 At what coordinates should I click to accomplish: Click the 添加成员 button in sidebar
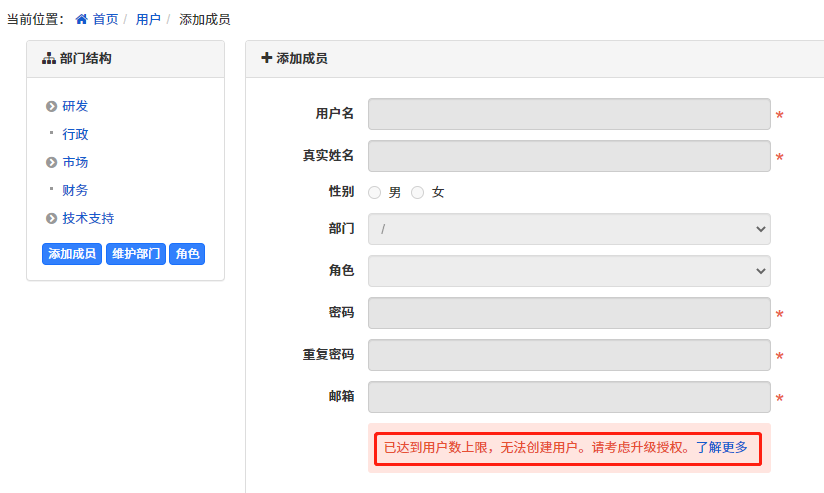(72, 254)
